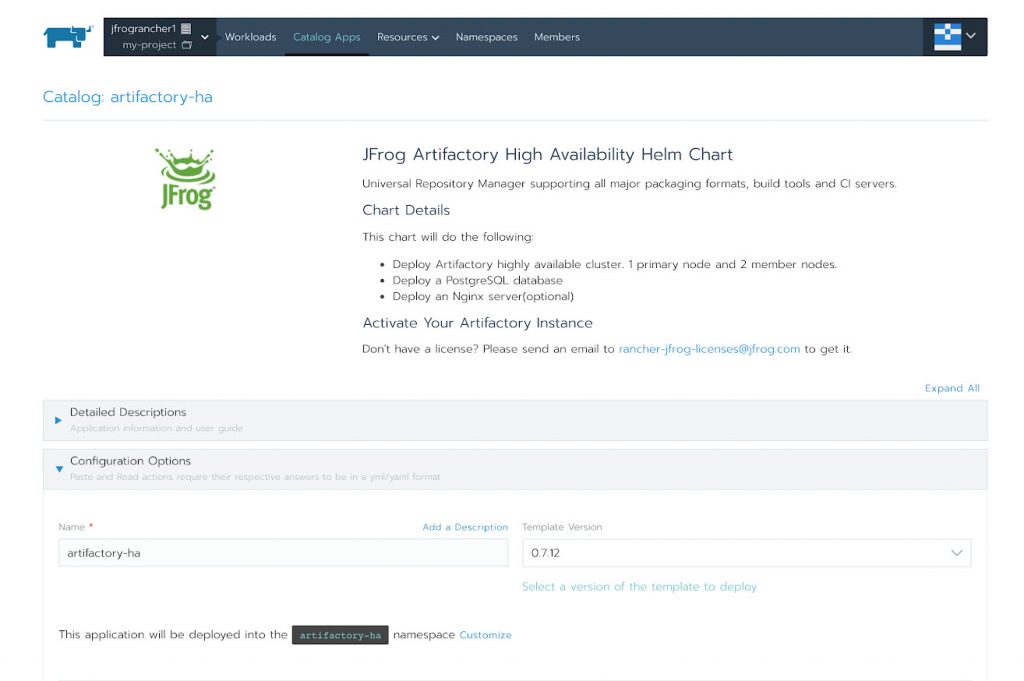Image resolution: width=1024 pixels, height=681 pixels.
Task: Click the rancher-jfrog-licenses@jfrog.com email link
Action: 709,349
